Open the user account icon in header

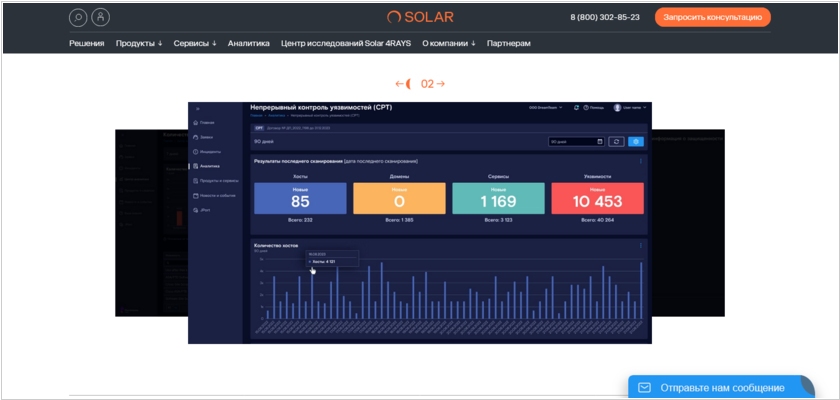[x=101, y=18]
